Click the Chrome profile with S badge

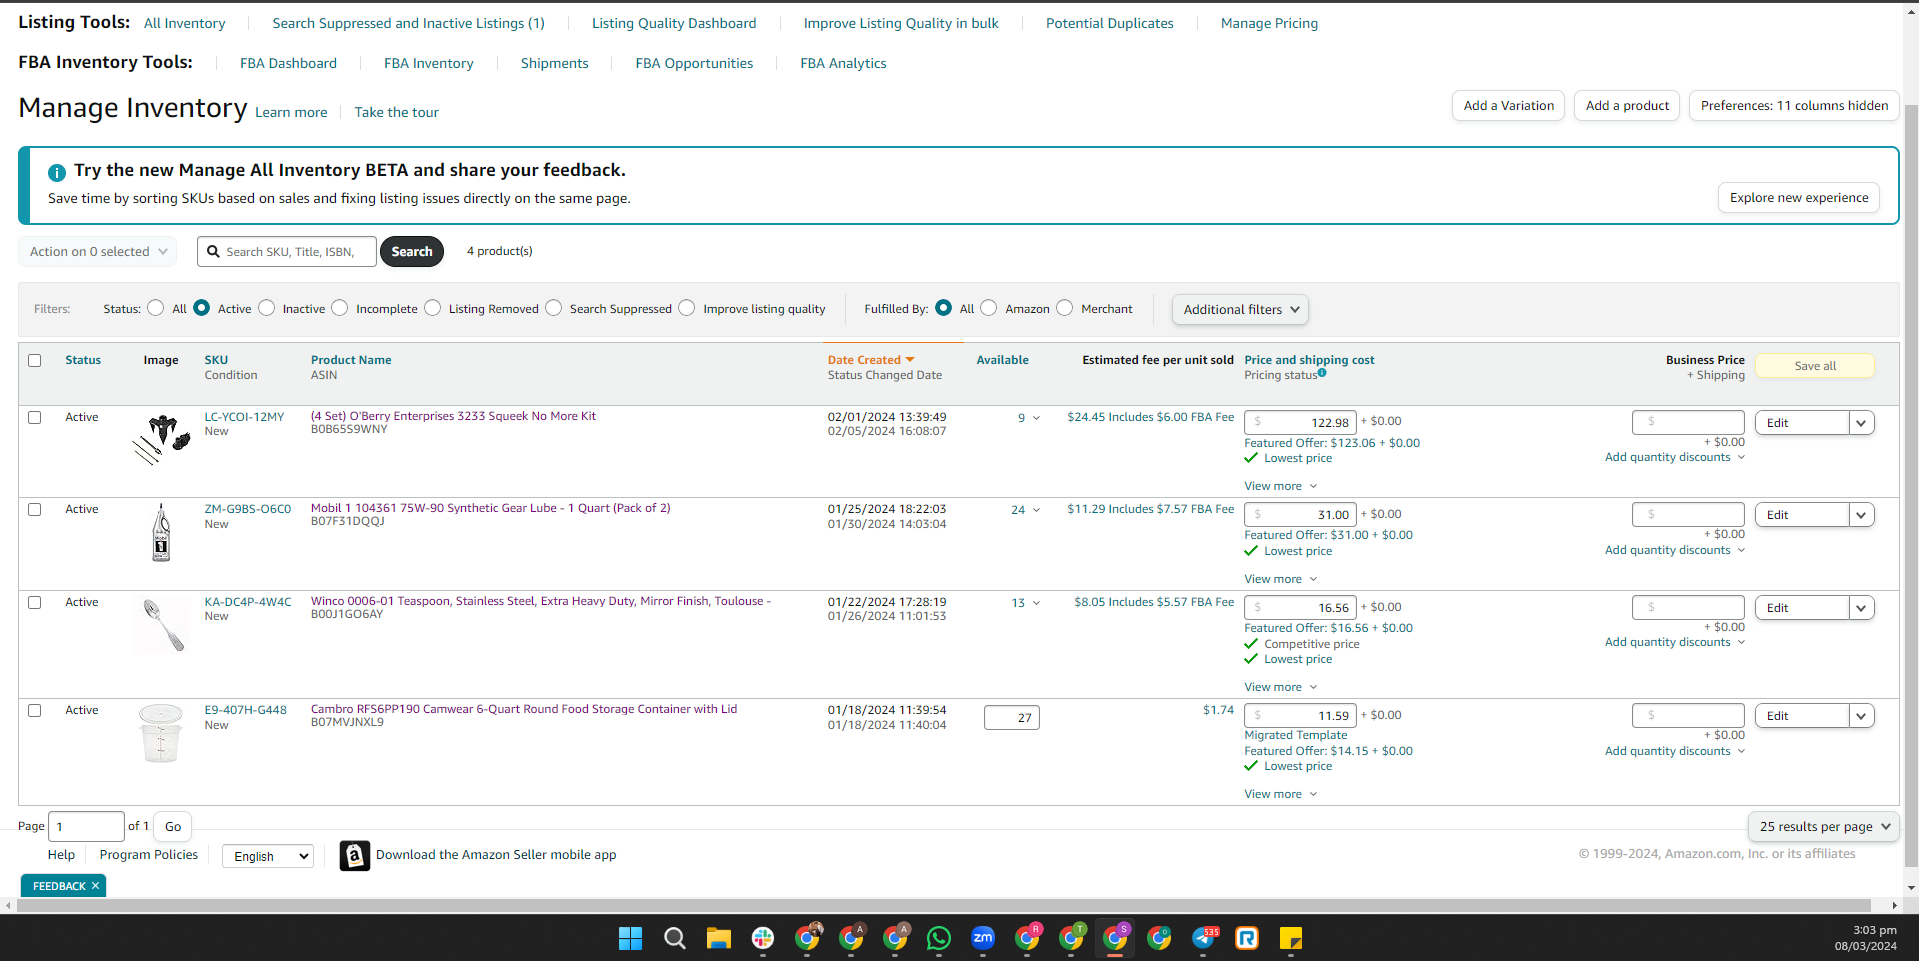(1115, 937)
